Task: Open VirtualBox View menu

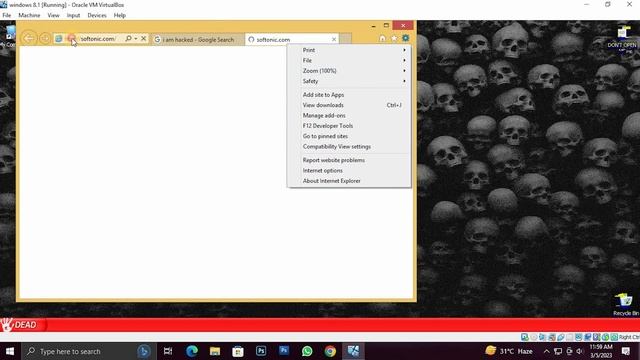Action: coord(53,15)
